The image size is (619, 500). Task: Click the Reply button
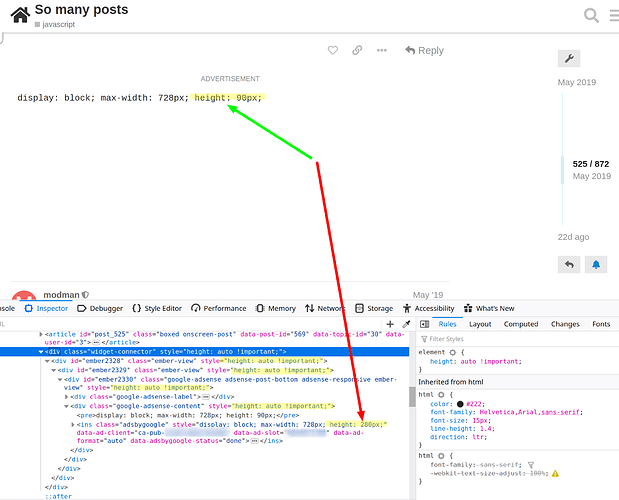(x=424, y=51)
